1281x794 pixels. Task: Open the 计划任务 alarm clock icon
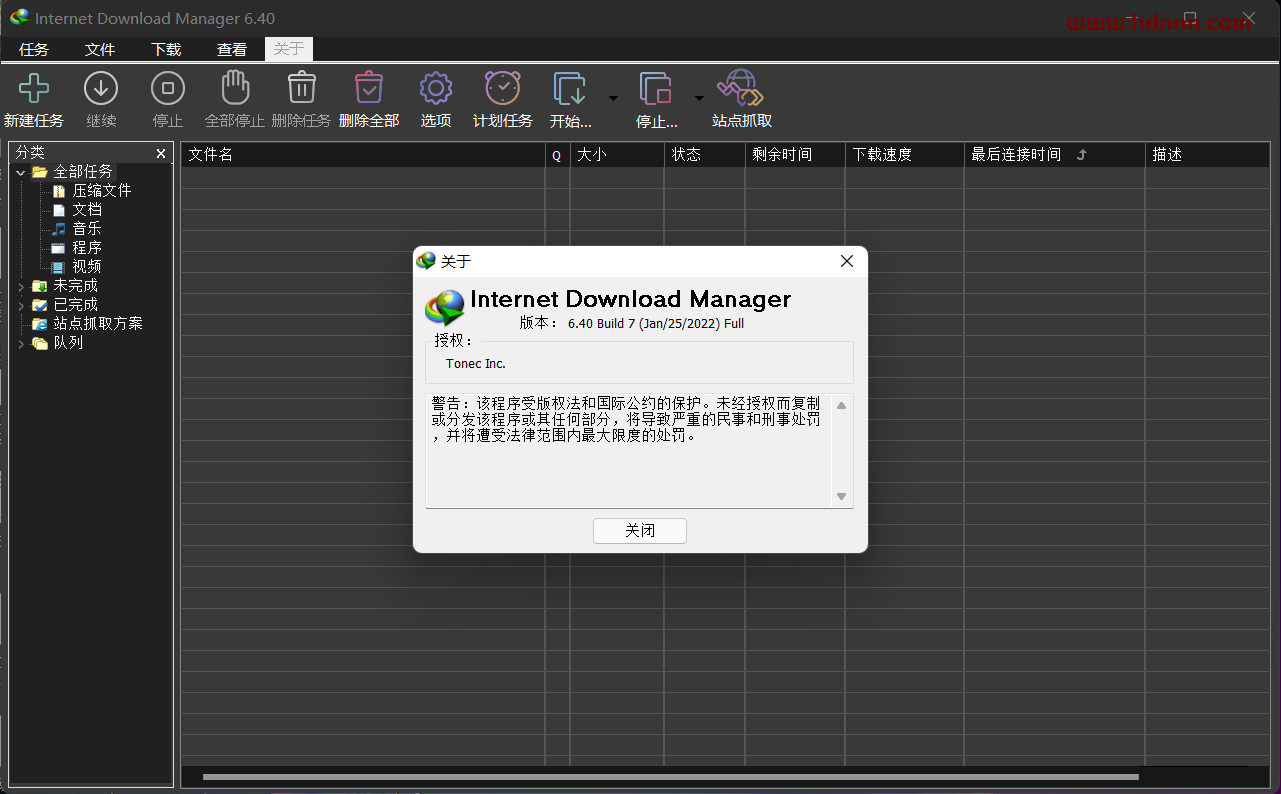pyautogui.click(x=503, y=88)
